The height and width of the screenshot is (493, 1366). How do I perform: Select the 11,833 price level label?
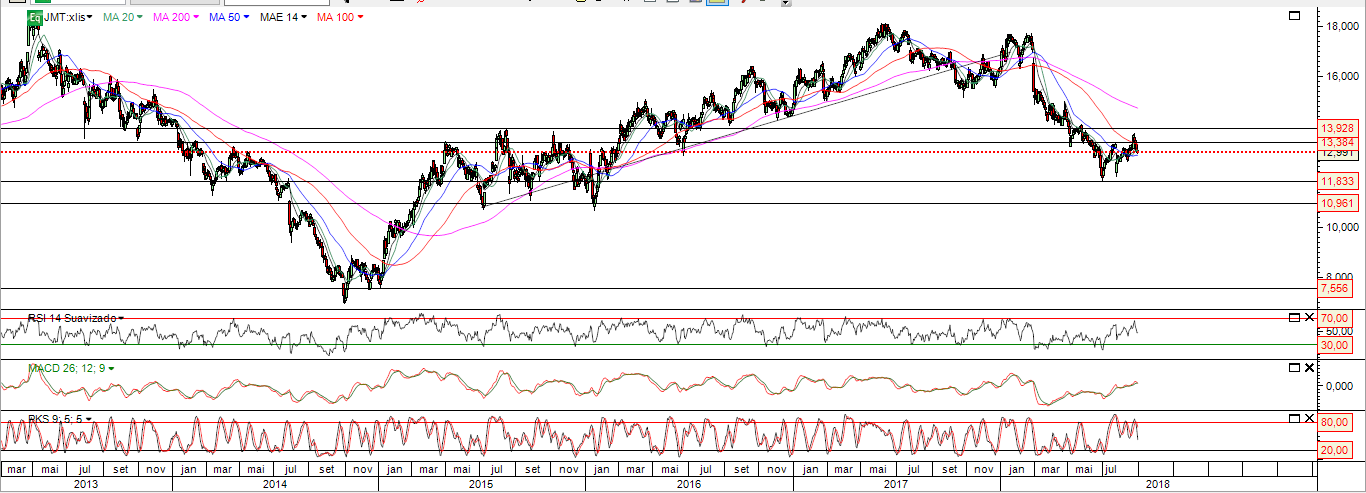pos(1337,181)
